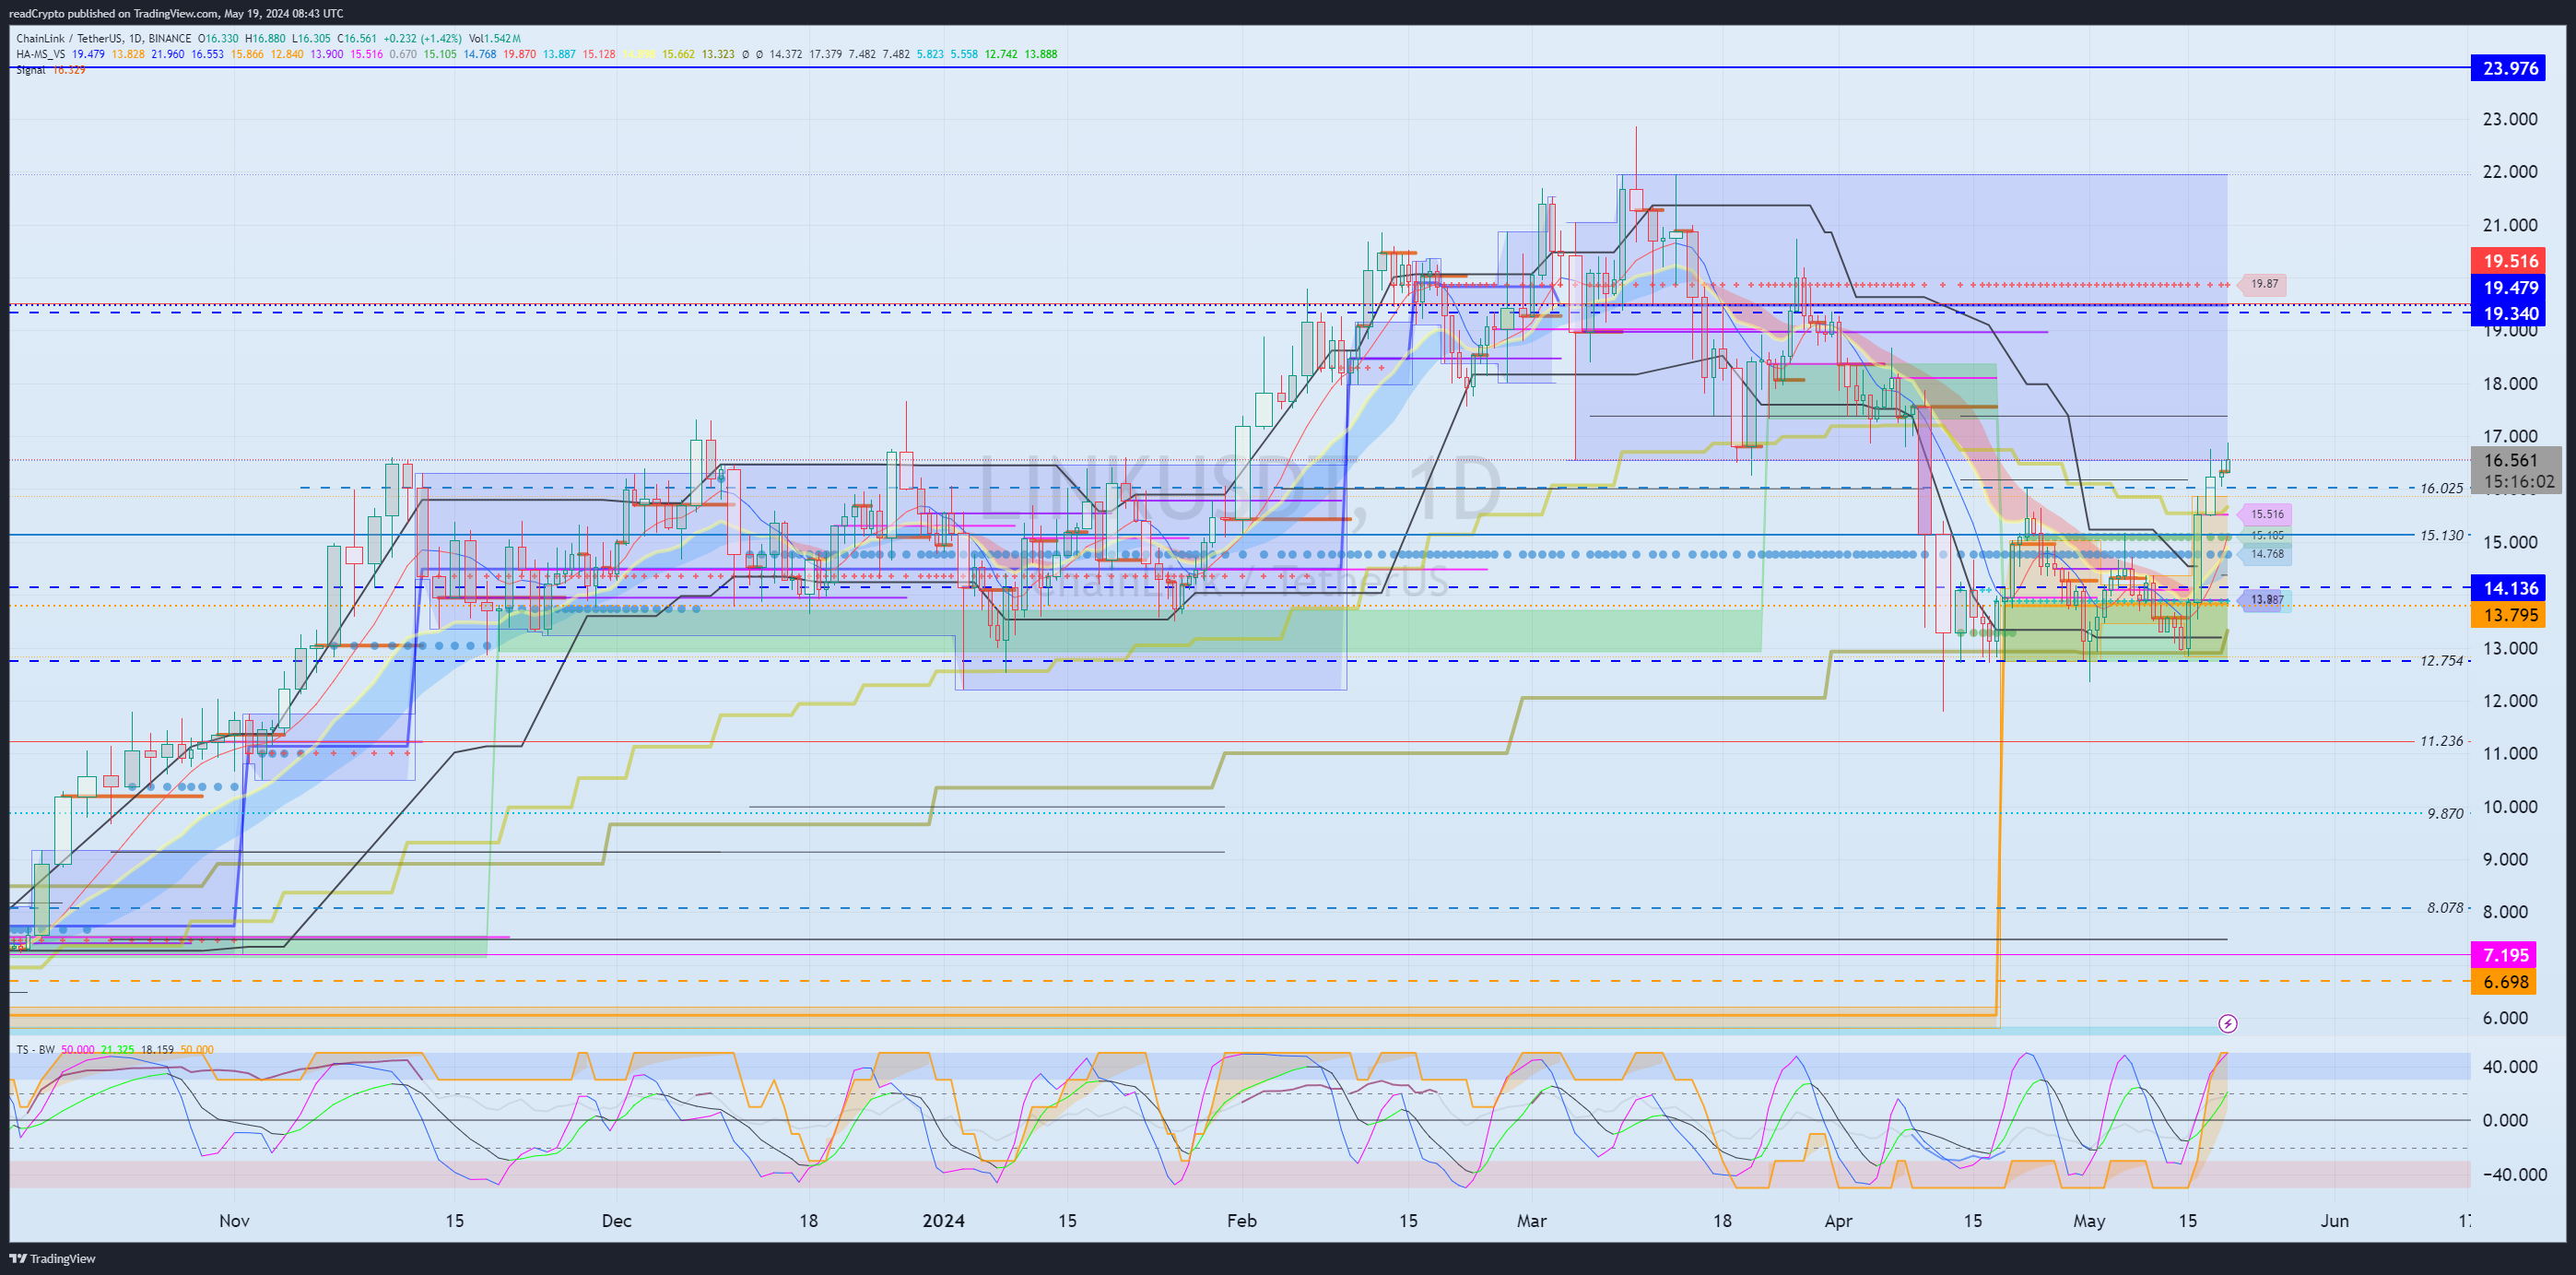Click the 8.078 dashed line label
This screenshot has width=2576, height=1275.
pos(2445,908)
